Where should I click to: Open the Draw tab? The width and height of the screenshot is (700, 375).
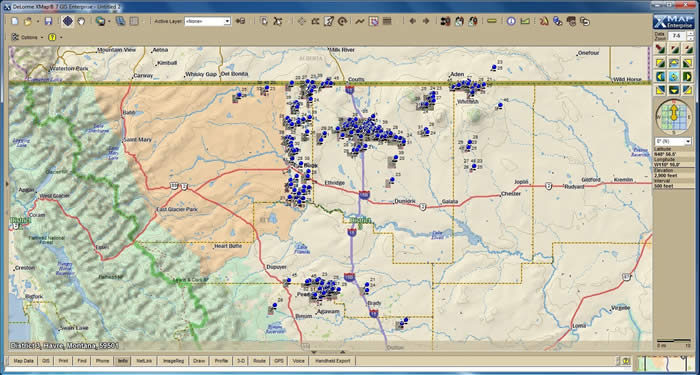pos(199,360)
